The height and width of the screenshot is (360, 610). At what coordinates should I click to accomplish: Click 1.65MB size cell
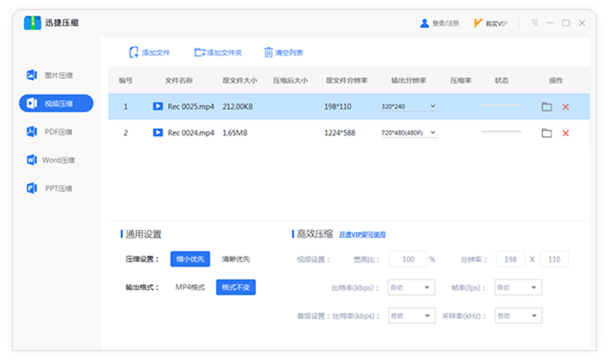click(x=235, y=133)
